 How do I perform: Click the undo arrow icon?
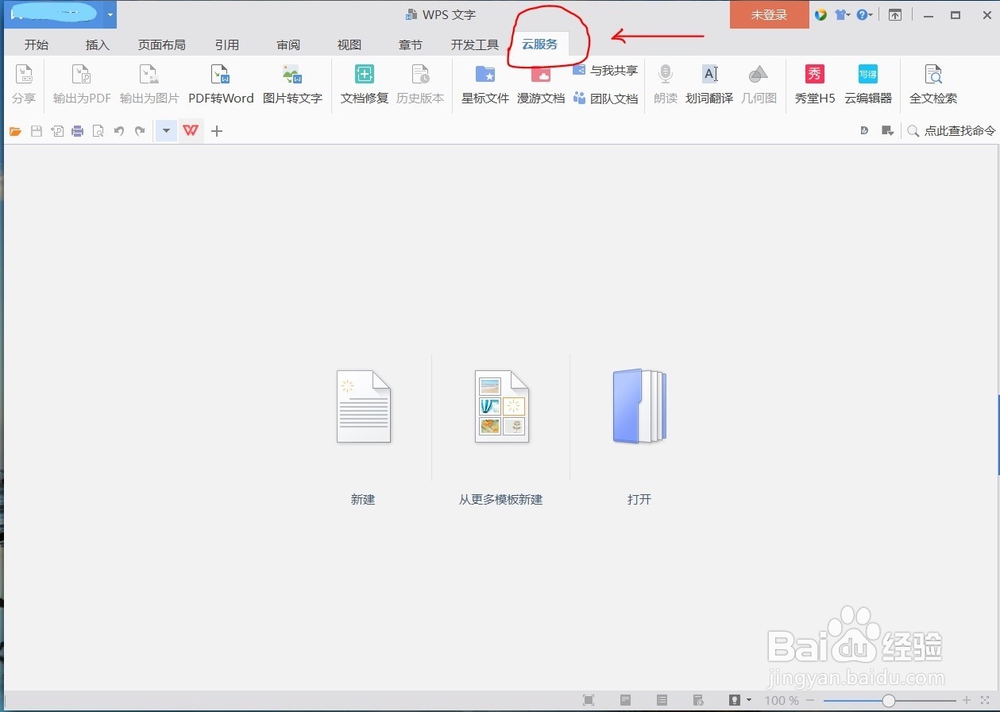click(x=119, y=131)
